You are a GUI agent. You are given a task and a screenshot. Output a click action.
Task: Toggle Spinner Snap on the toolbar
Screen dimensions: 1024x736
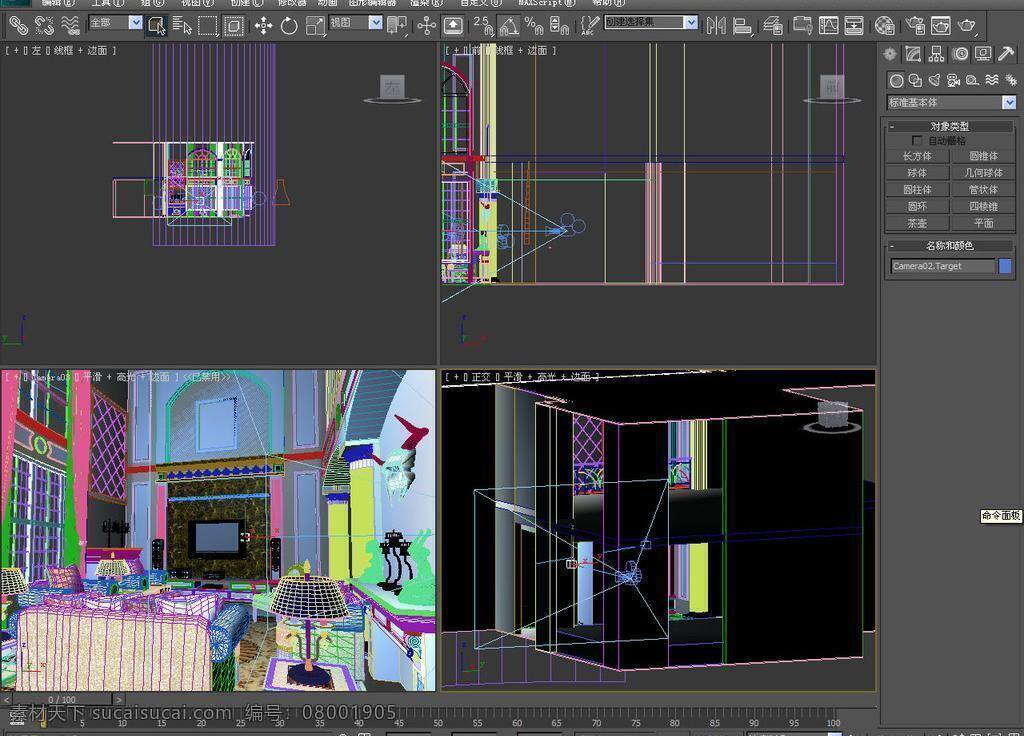(559, 25)
